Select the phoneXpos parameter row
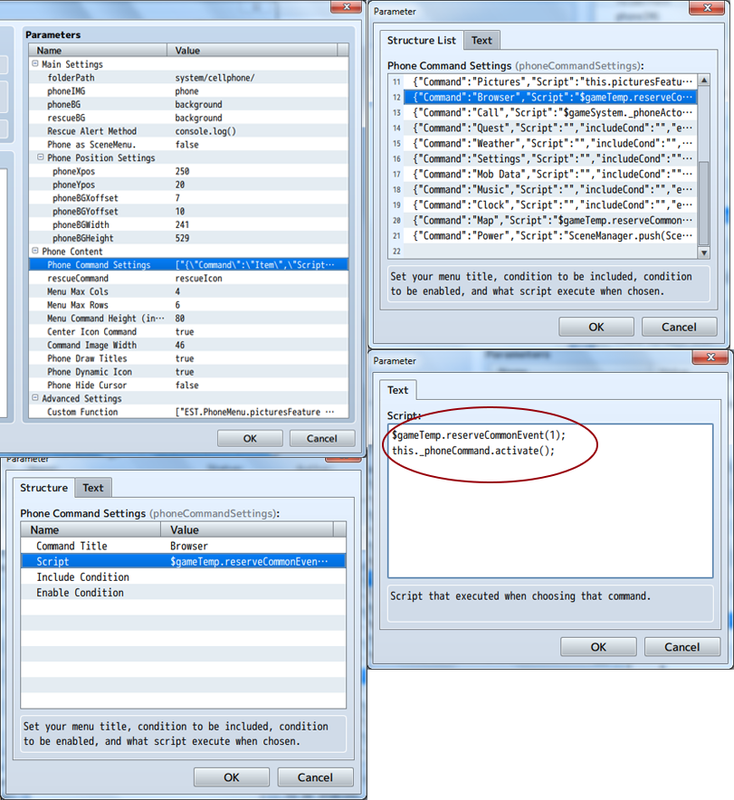Viewport: 734px width, 800px height. pyautogui.click(x=189, y=171)
